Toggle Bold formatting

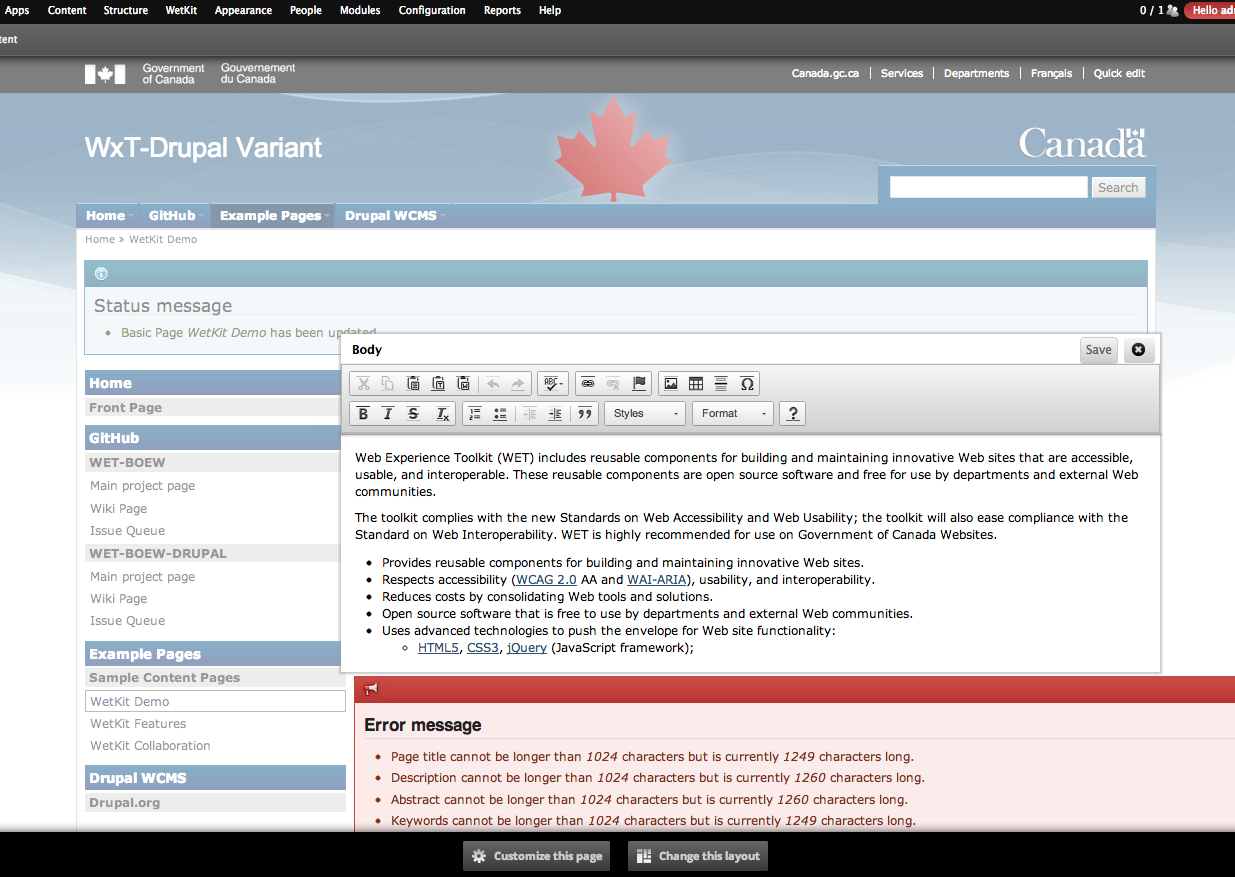[x=363, y=413]
